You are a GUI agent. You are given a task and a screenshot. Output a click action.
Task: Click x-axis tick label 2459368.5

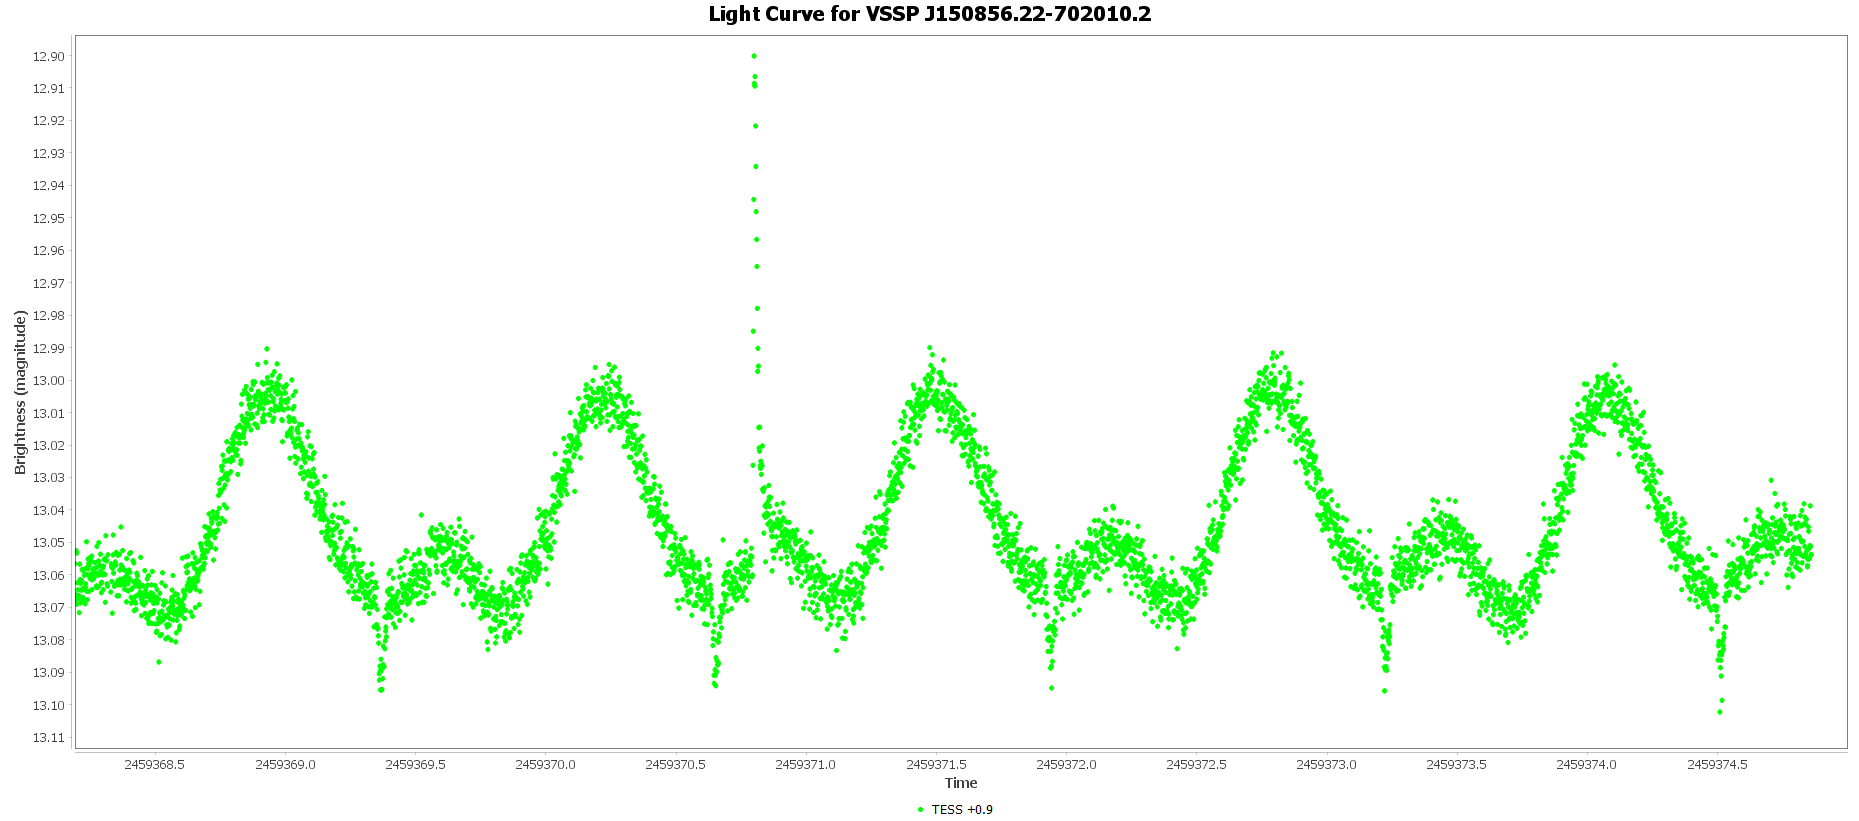pos(154,764)
